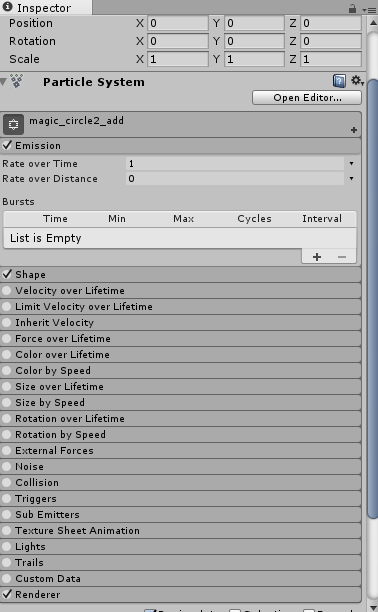Expand the Renderer module header label

pyautogui.click(x=37, y=594)
